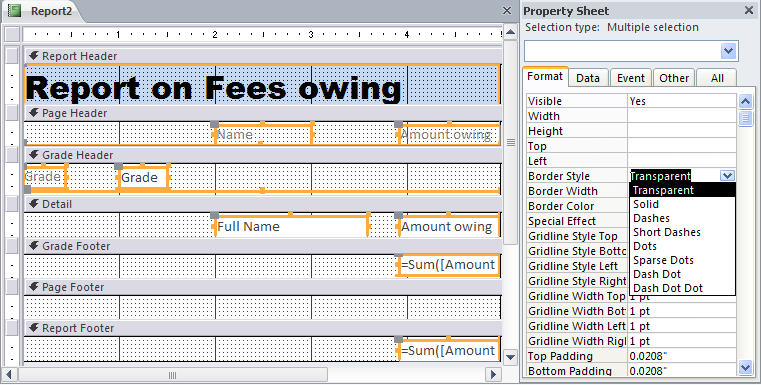761x385 pixels.
Task: Close the Report2 document window
Action: click(x=507, y=10)
